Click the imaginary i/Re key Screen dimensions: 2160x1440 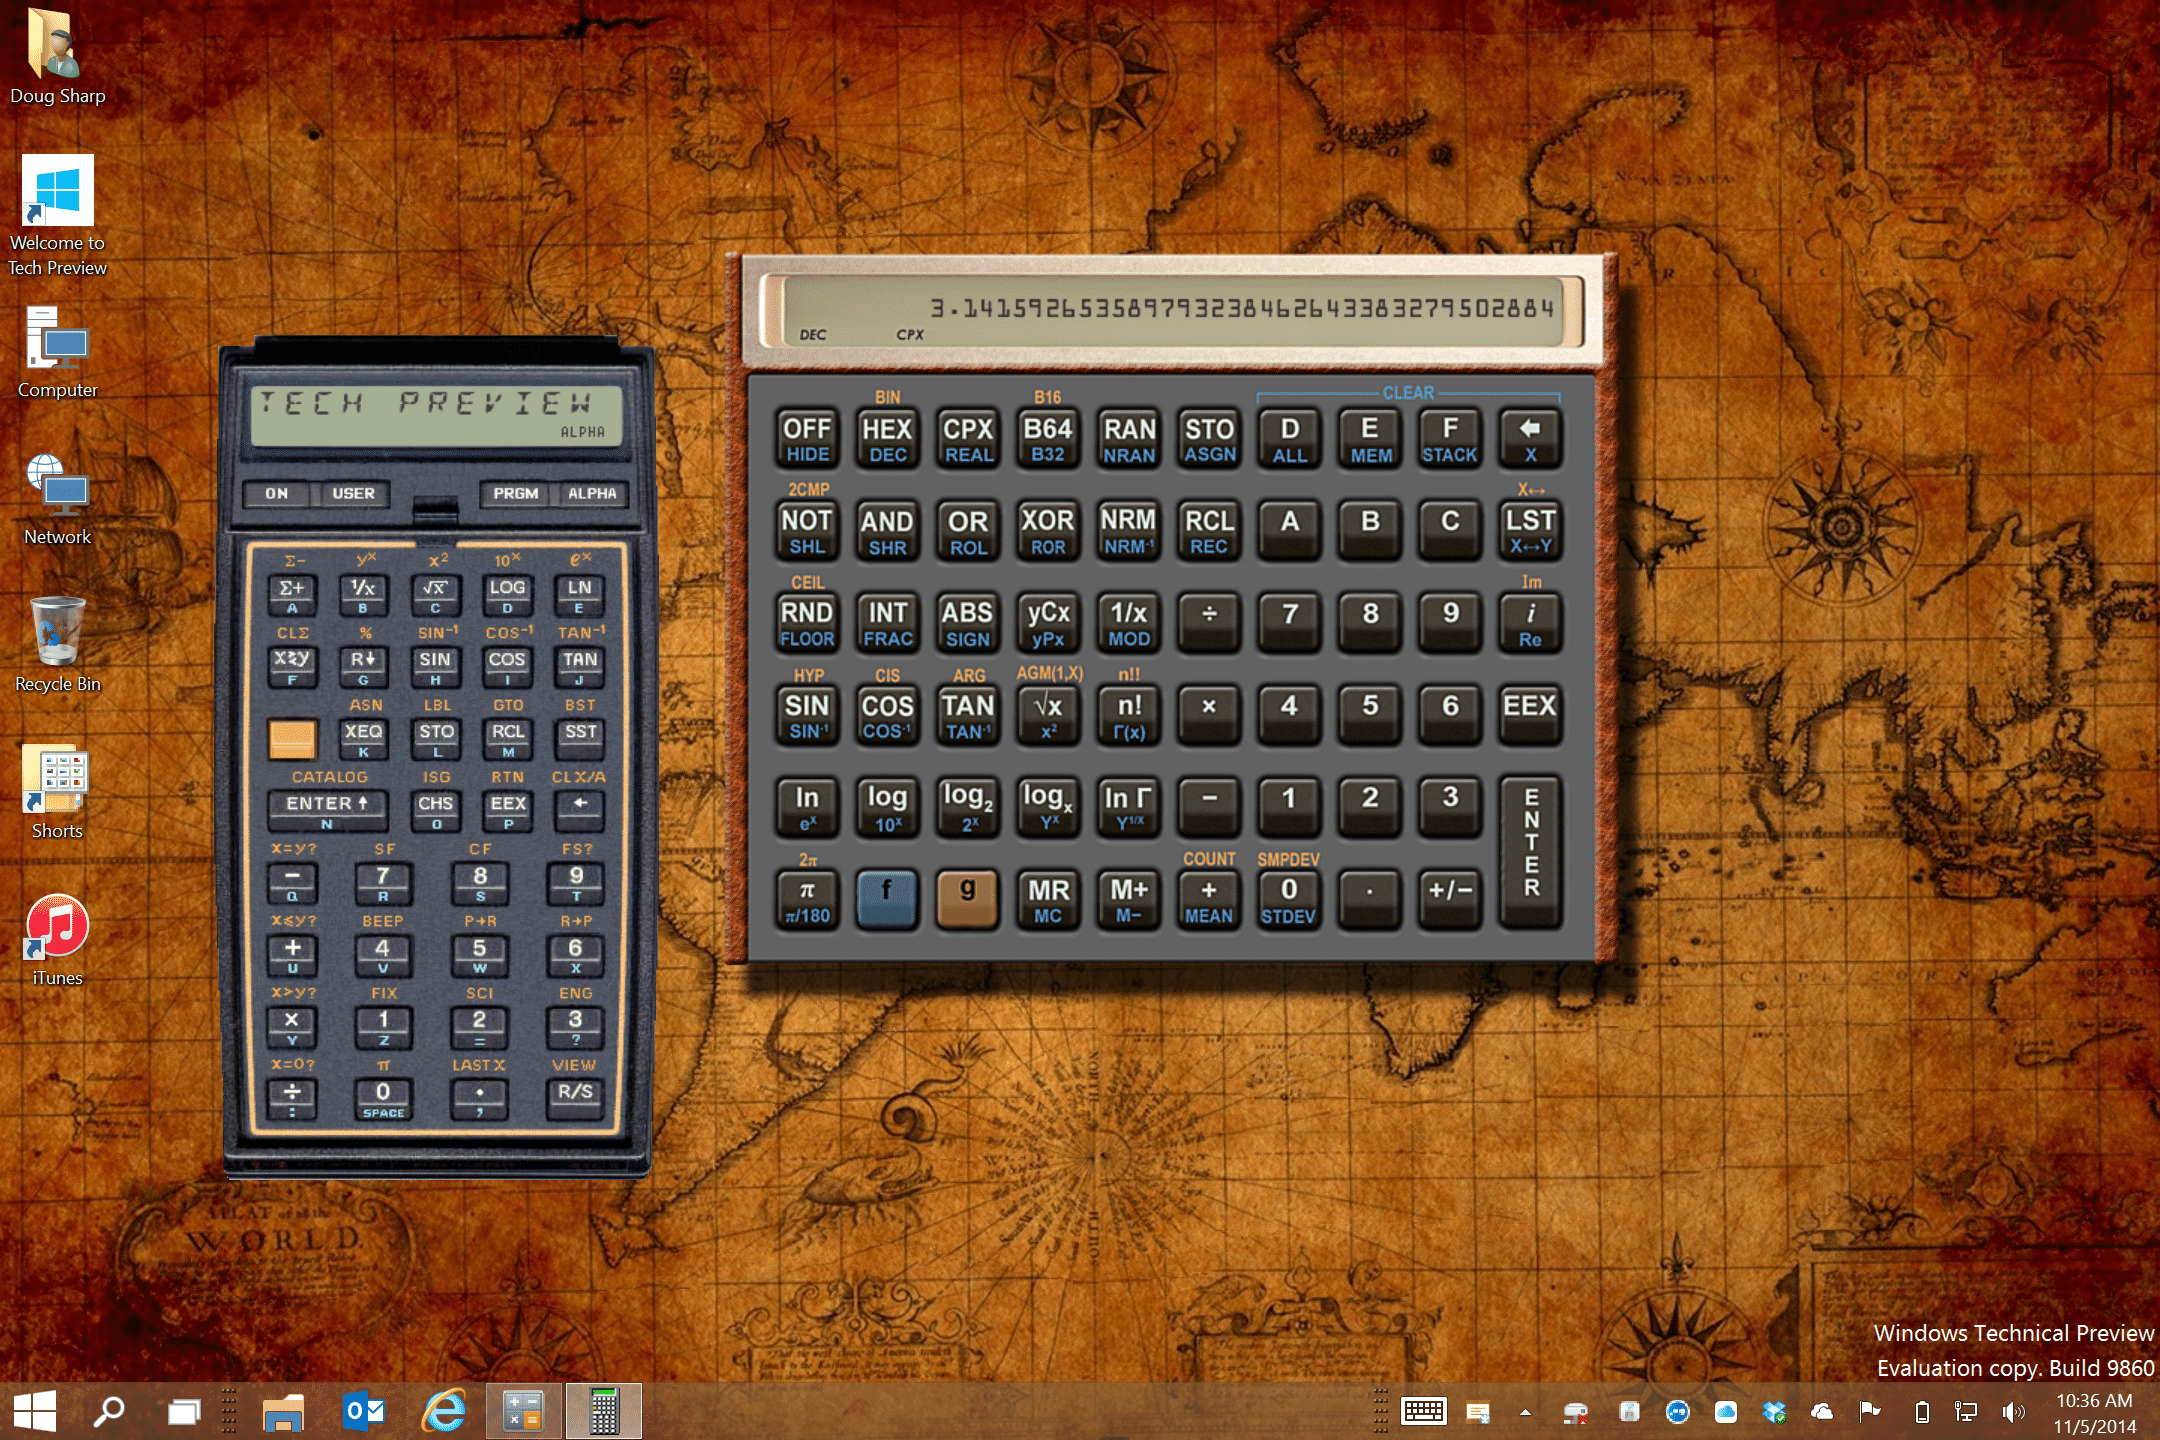pos(1530,623)
